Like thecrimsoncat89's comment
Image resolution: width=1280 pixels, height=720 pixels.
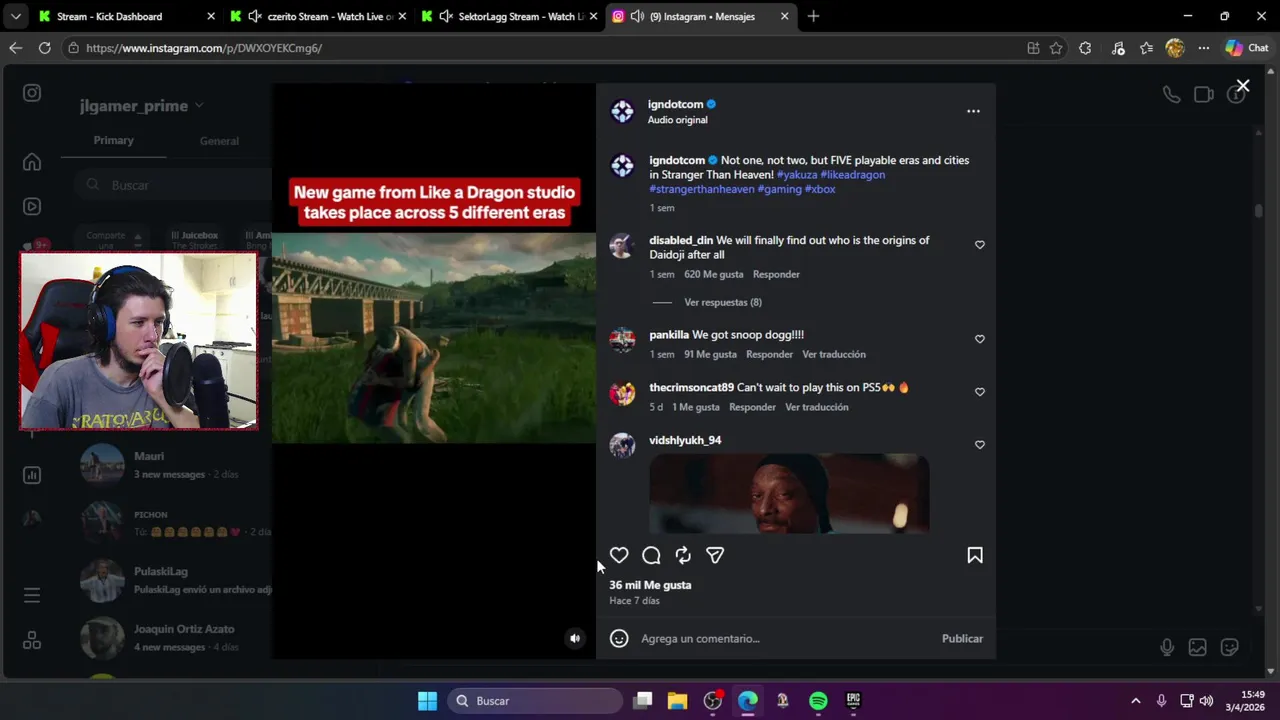pyautogui.click(x=980, y=392)
